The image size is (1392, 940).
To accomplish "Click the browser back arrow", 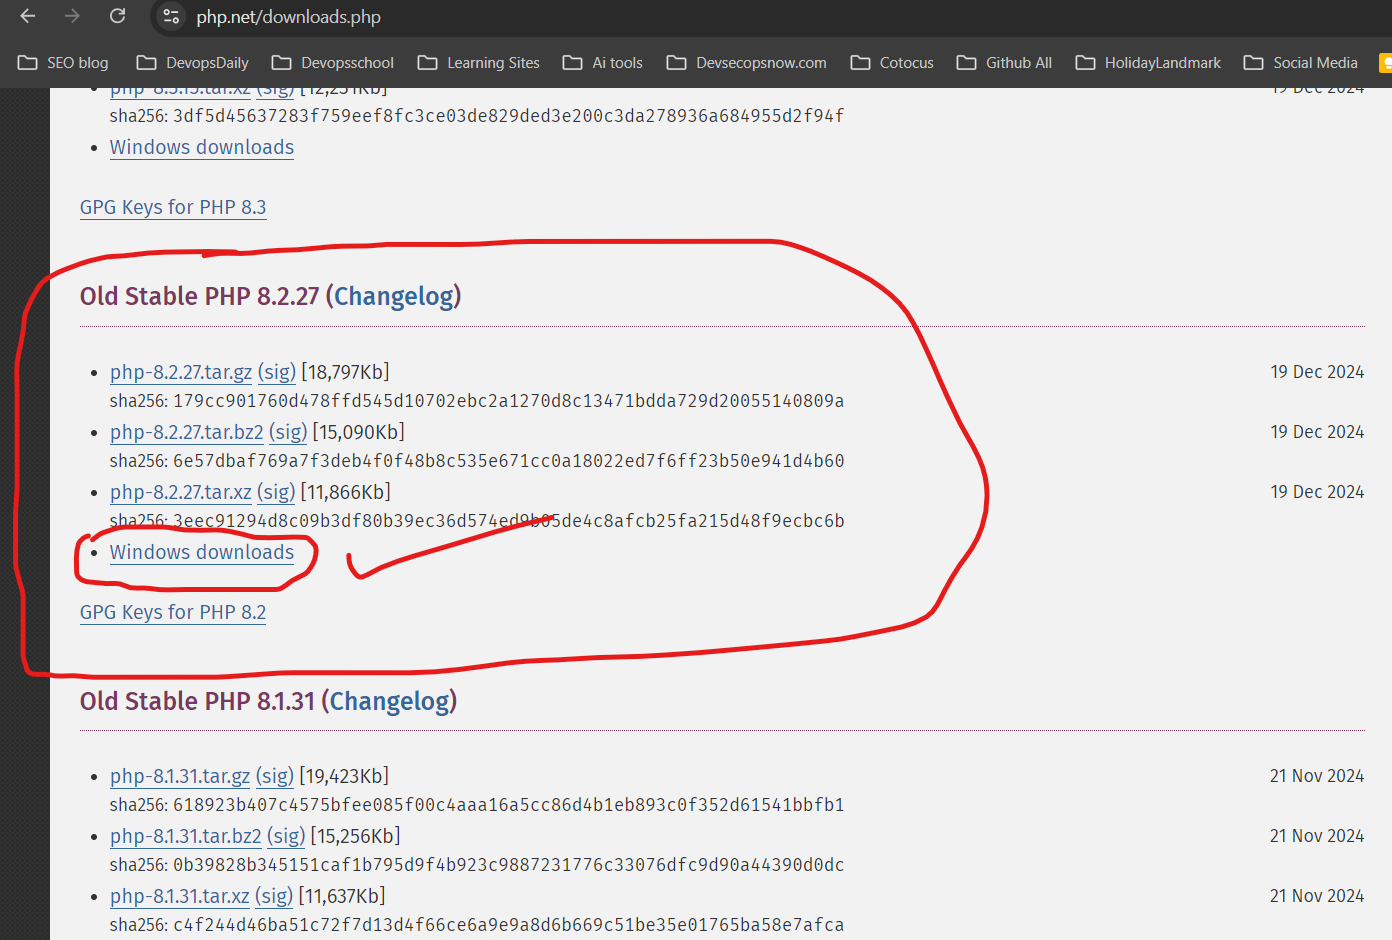I will click(x=26, y=16).
